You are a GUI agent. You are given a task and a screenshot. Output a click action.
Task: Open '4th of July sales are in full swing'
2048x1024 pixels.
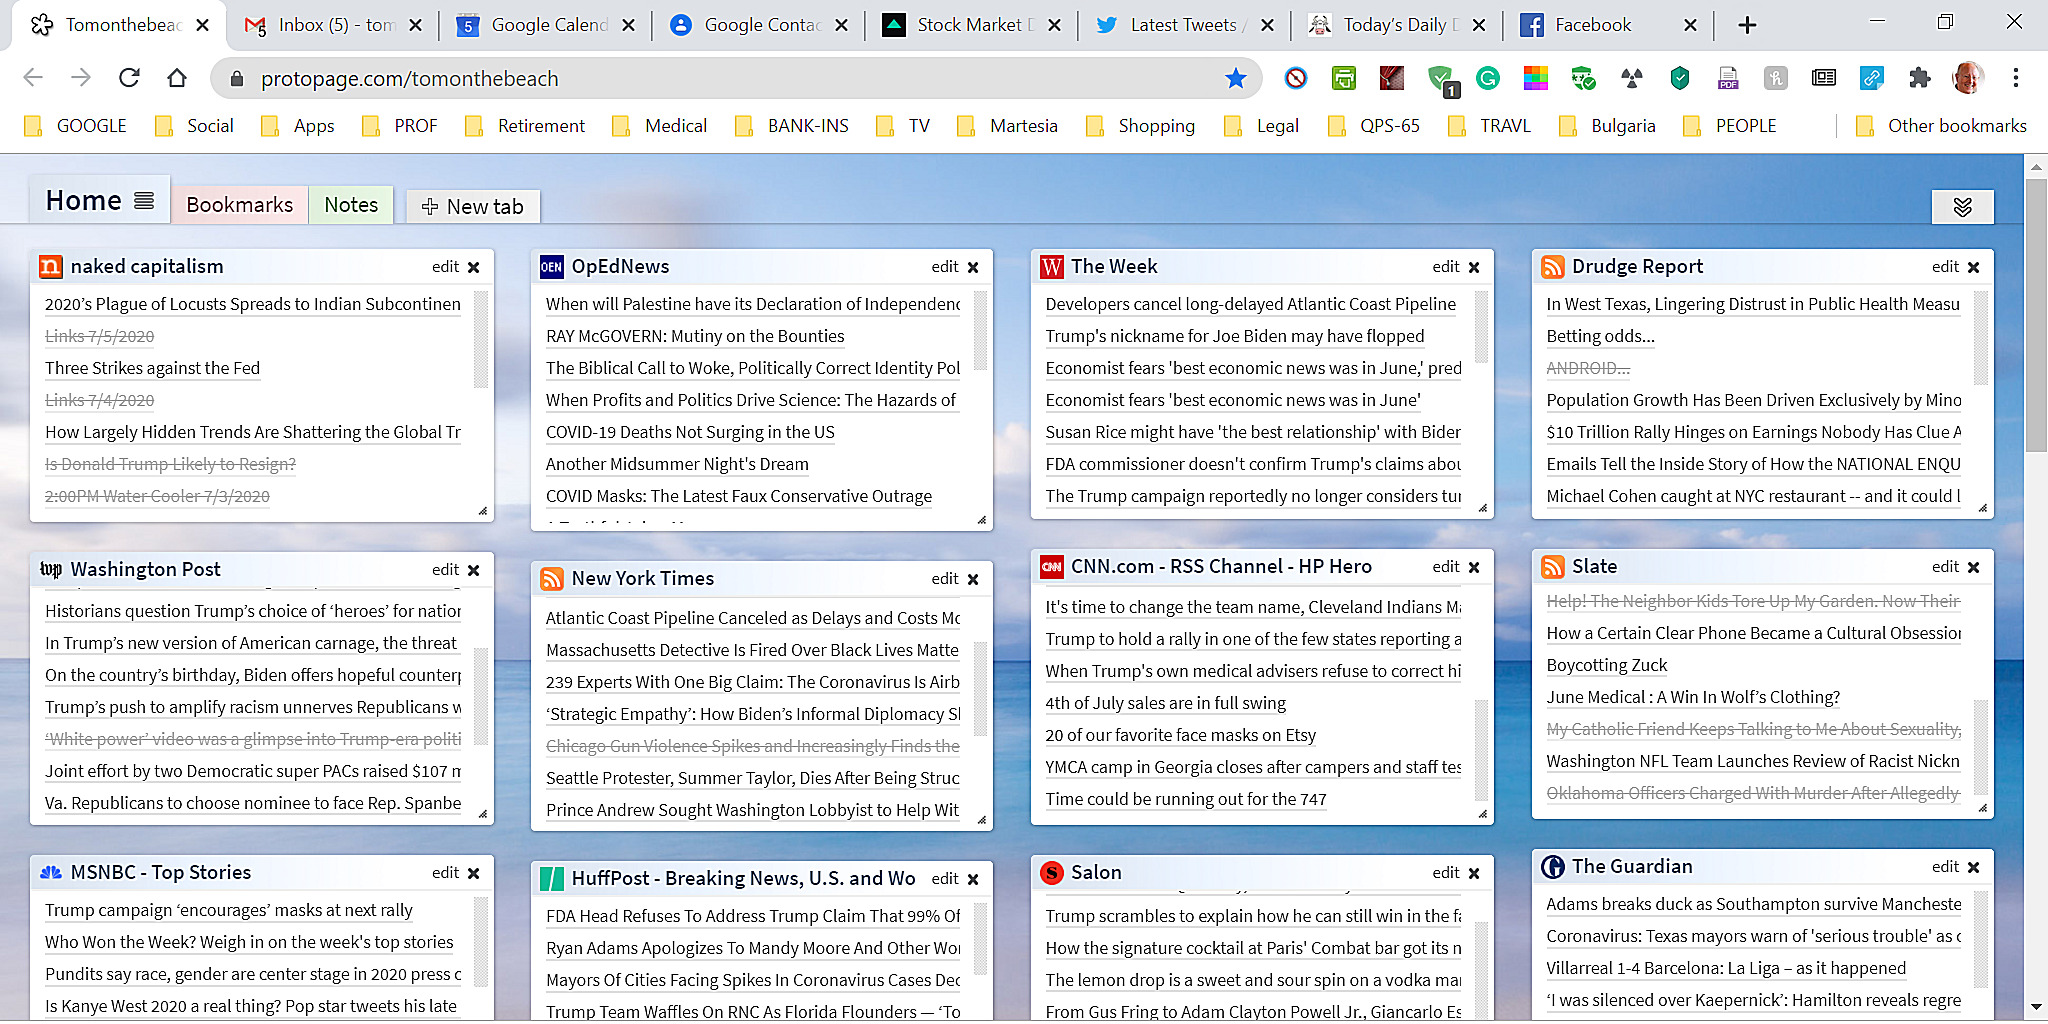tap(1166, 703)
